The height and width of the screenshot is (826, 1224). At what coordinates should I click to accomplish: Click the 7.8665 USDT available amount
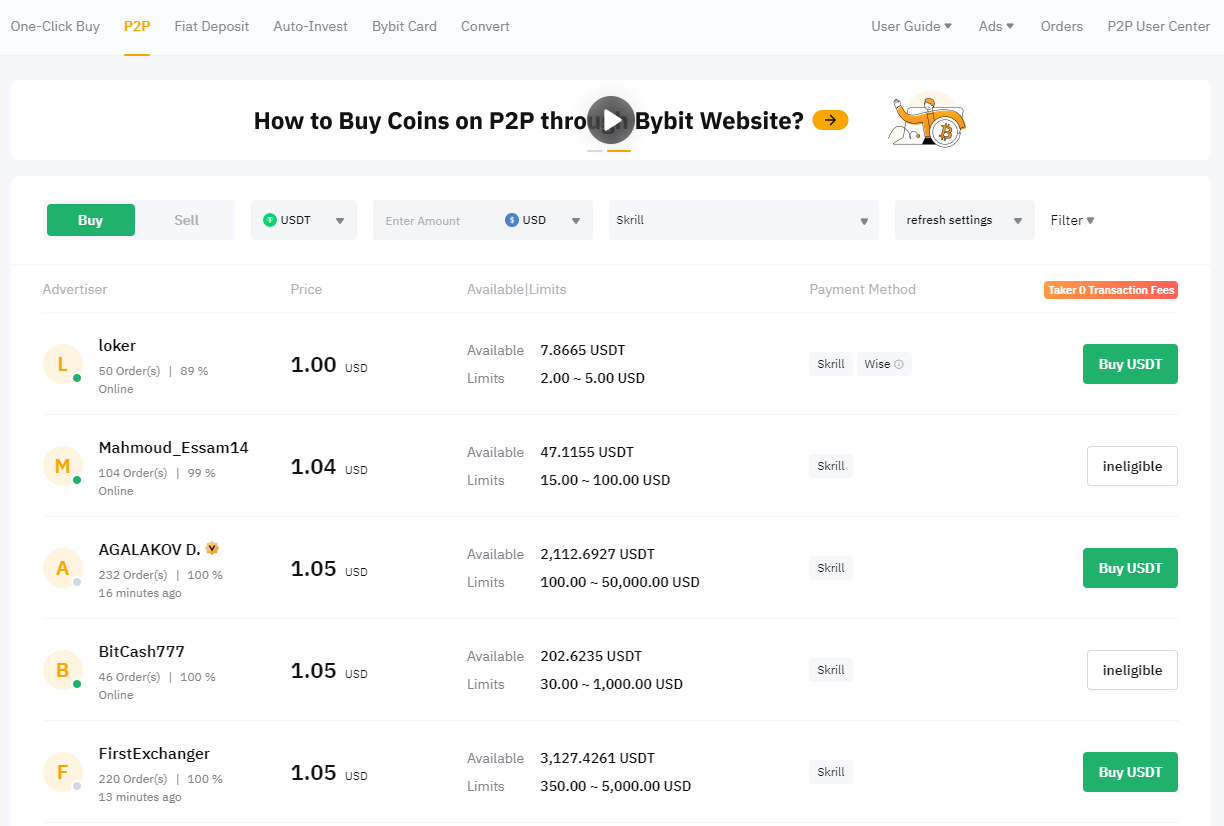(582, 350)
